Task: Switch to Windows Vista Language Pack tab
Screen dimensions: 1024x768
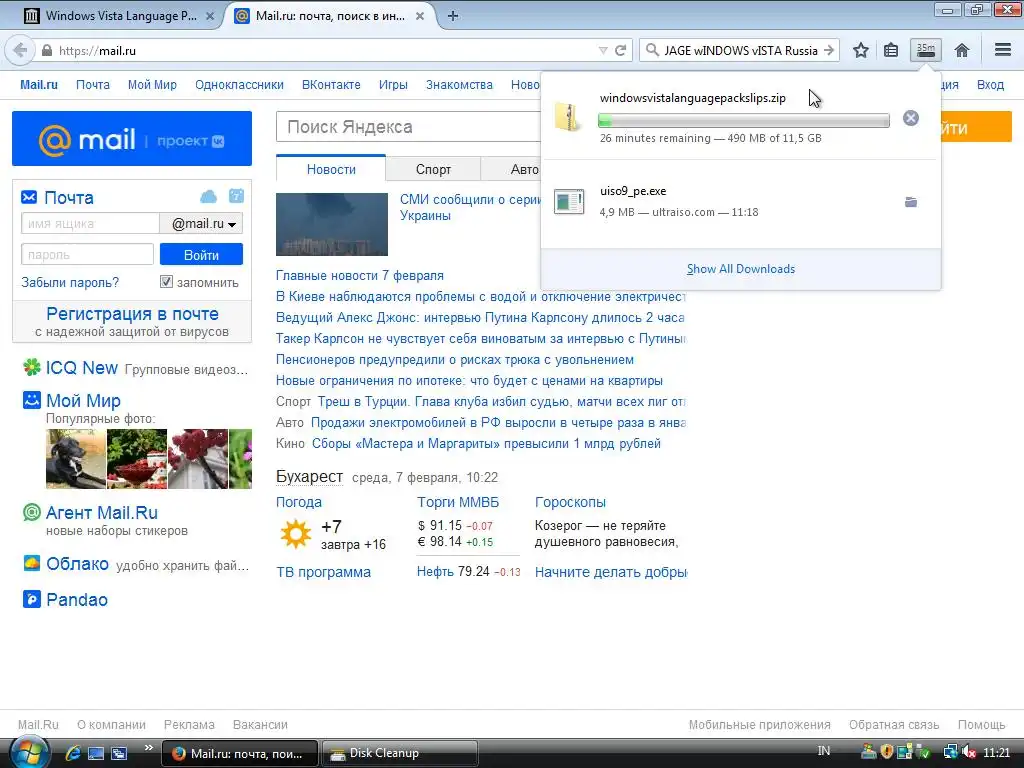Action: tap(121, 16)
